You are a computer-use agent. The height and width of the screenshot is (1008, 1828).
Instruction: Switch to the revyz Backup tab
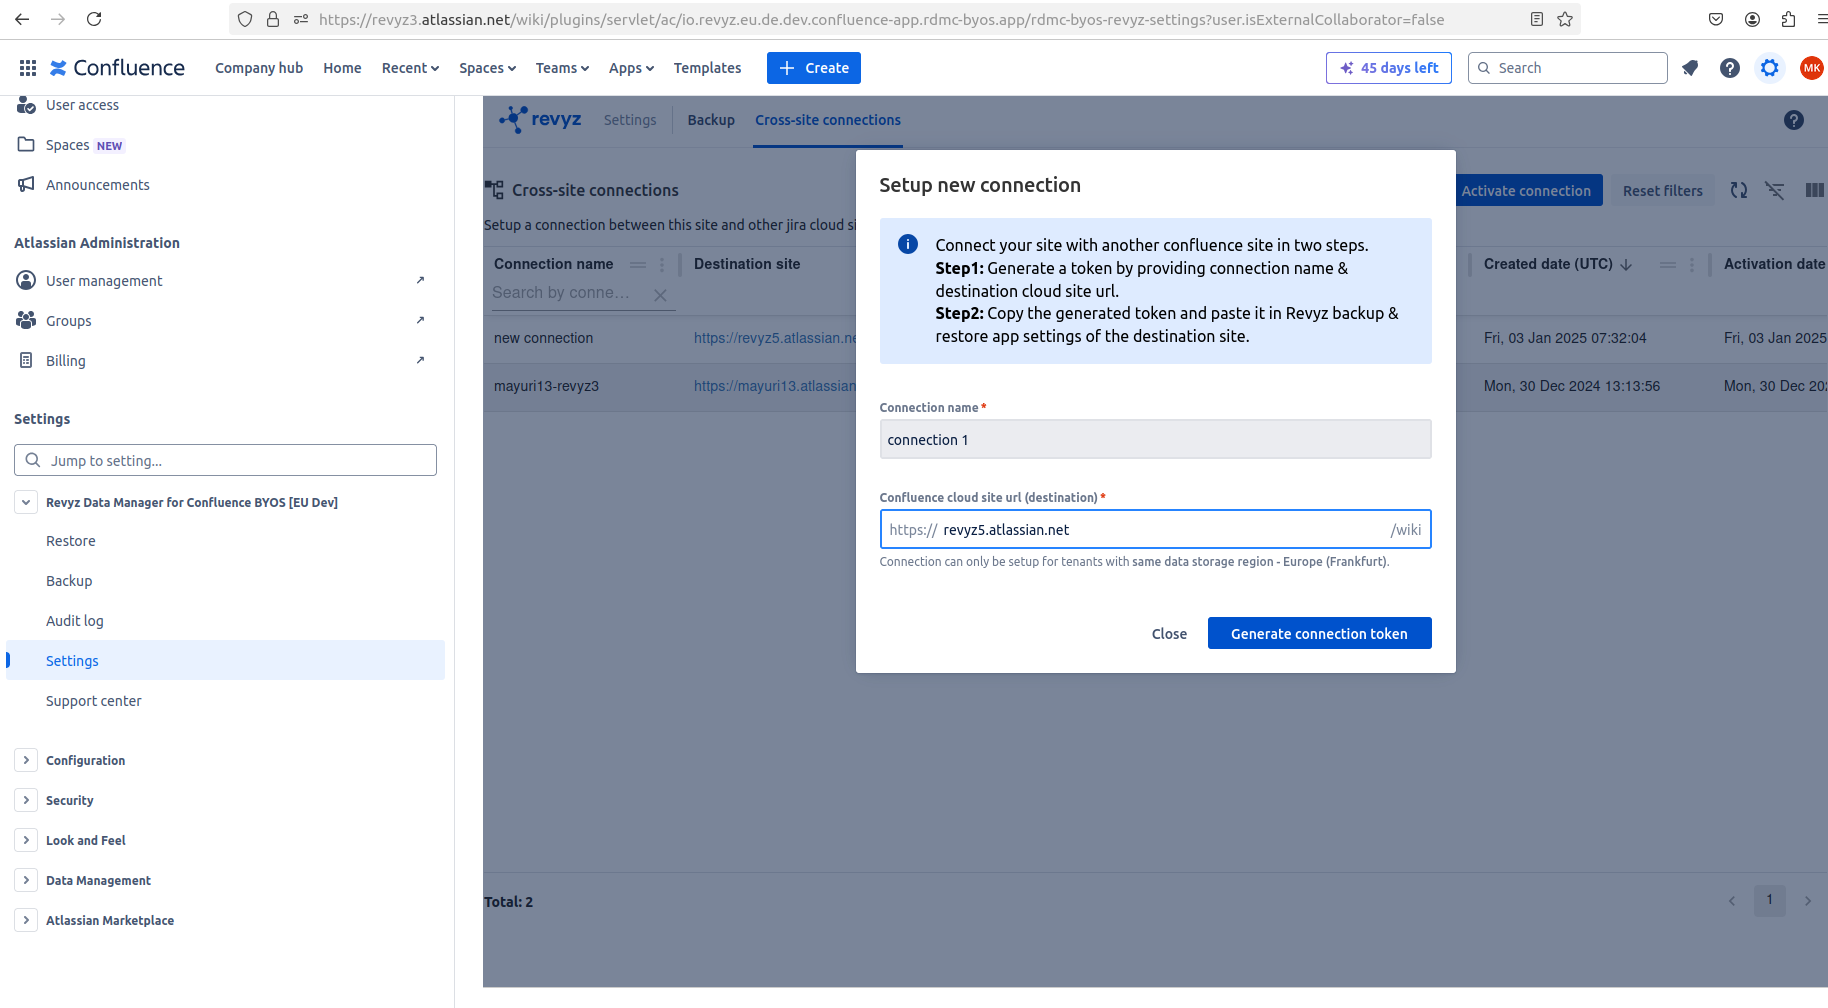click(711, 120)
